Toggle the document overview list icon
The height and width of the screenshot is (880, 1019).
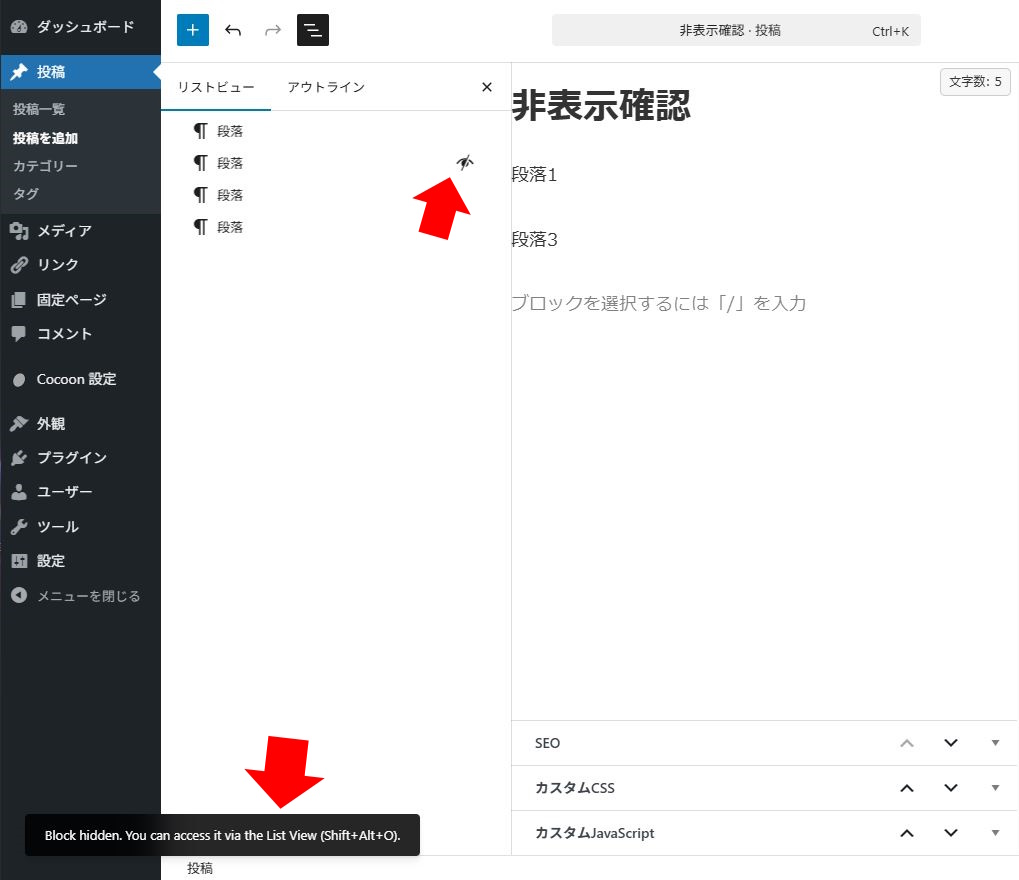(313, 30)
